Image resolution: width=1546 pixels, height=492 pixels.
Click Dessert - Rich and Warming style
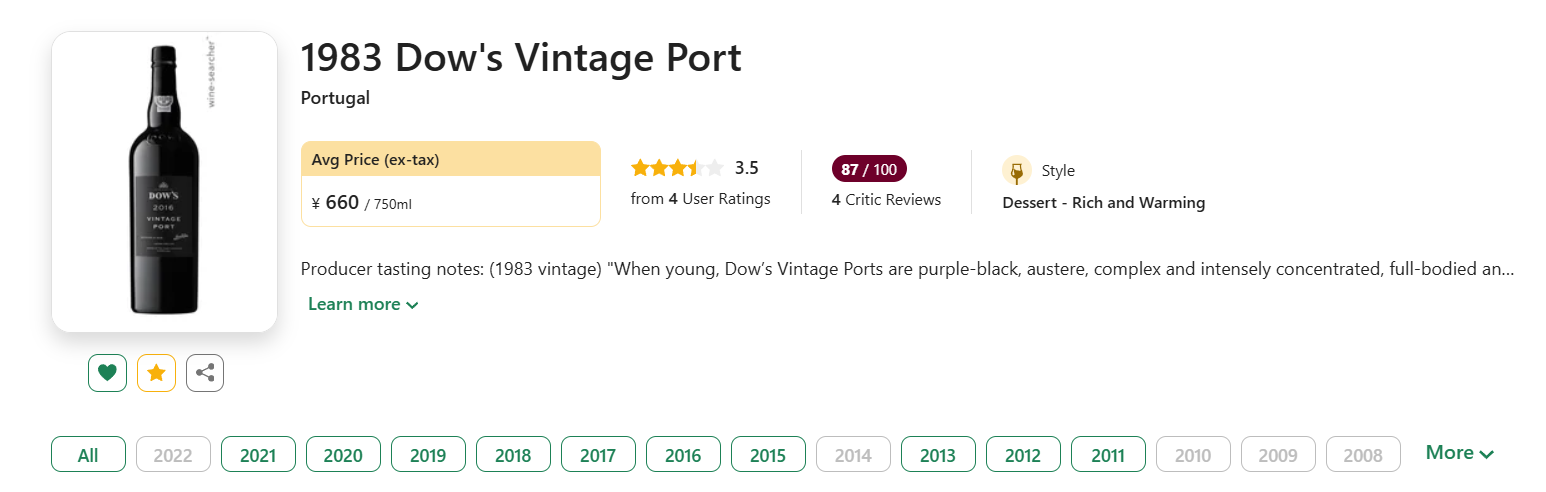click(x=1104, y=203)
